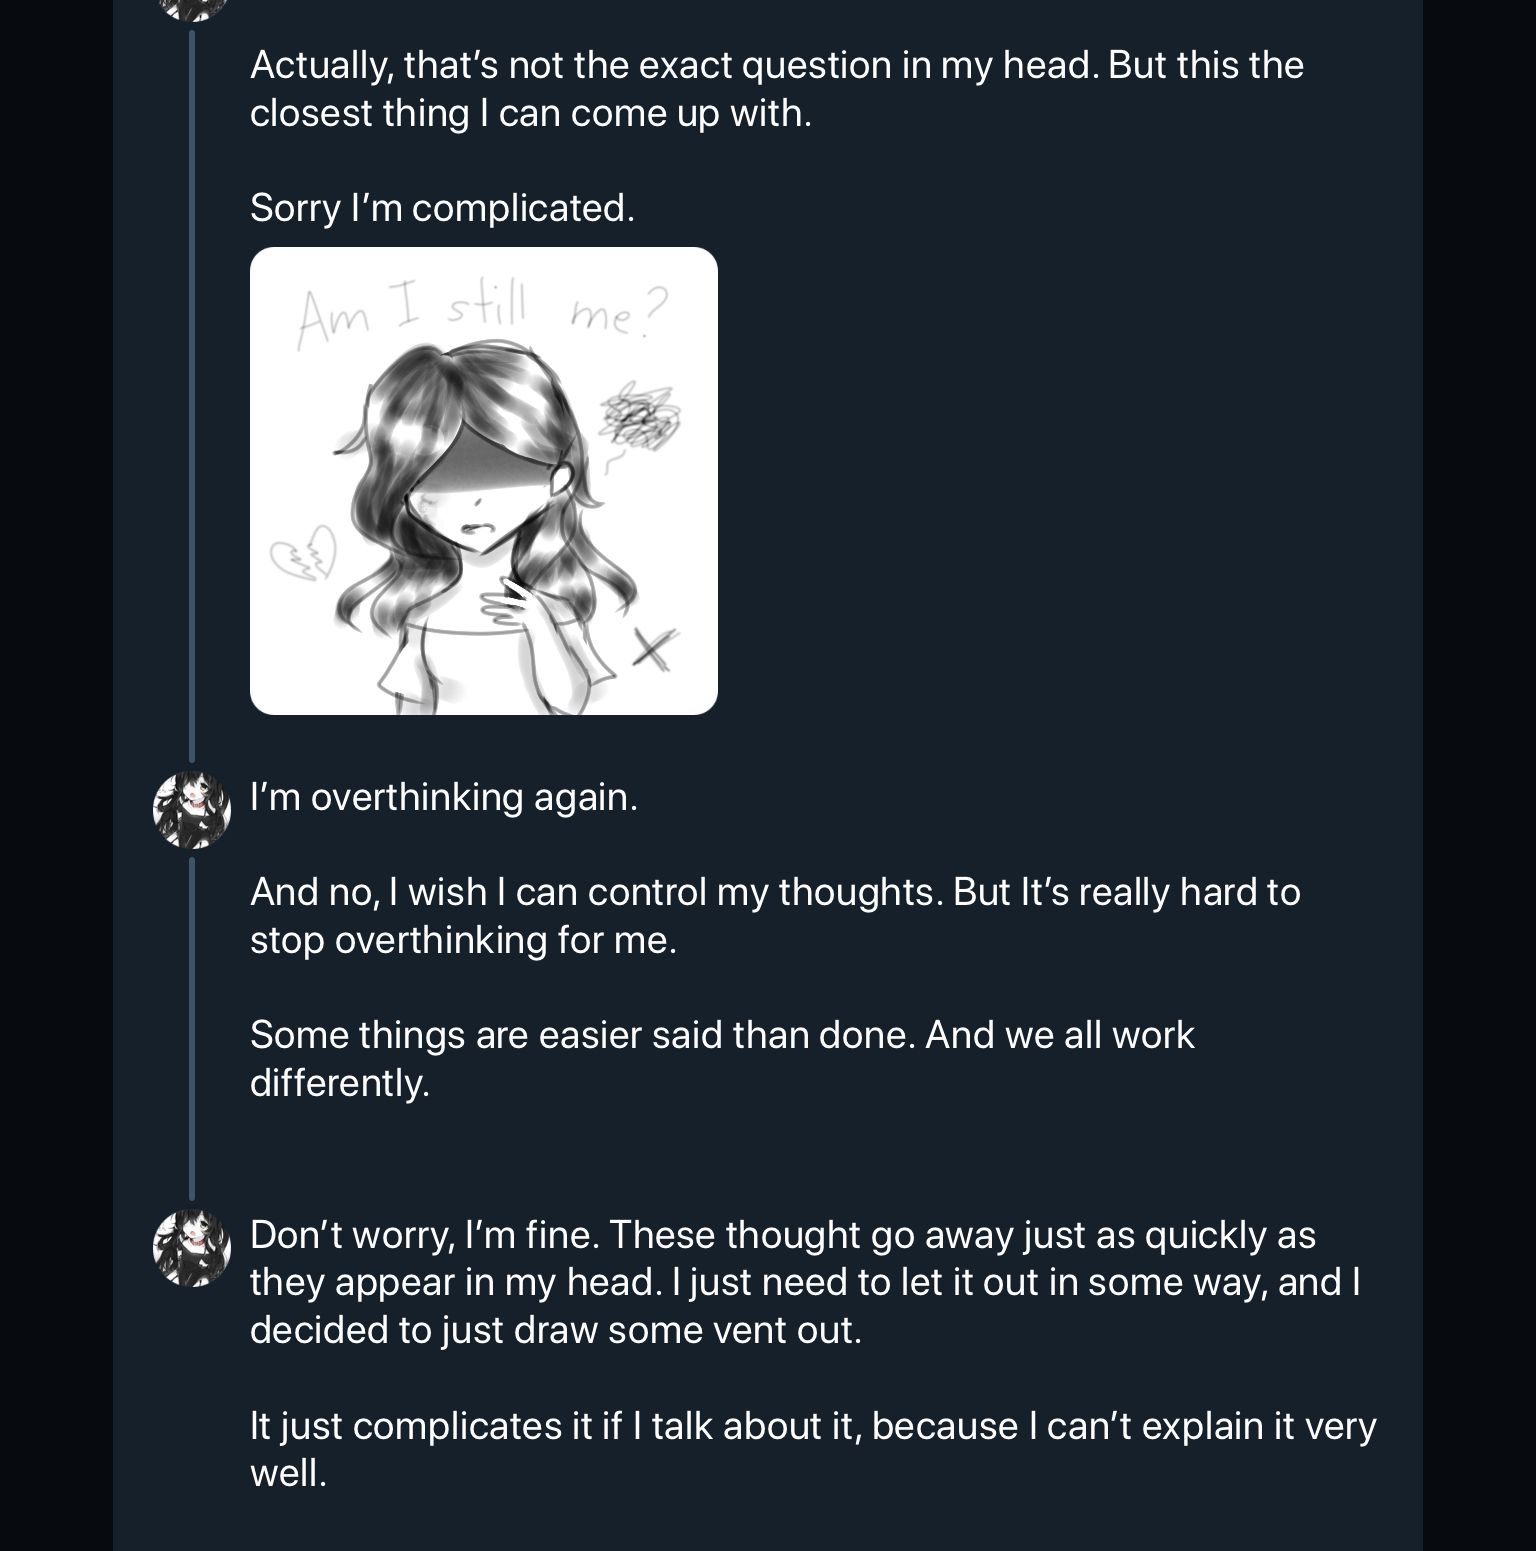
Task: Click the avatar beside "I'm overthinking again"
Action: pos(191,809)
